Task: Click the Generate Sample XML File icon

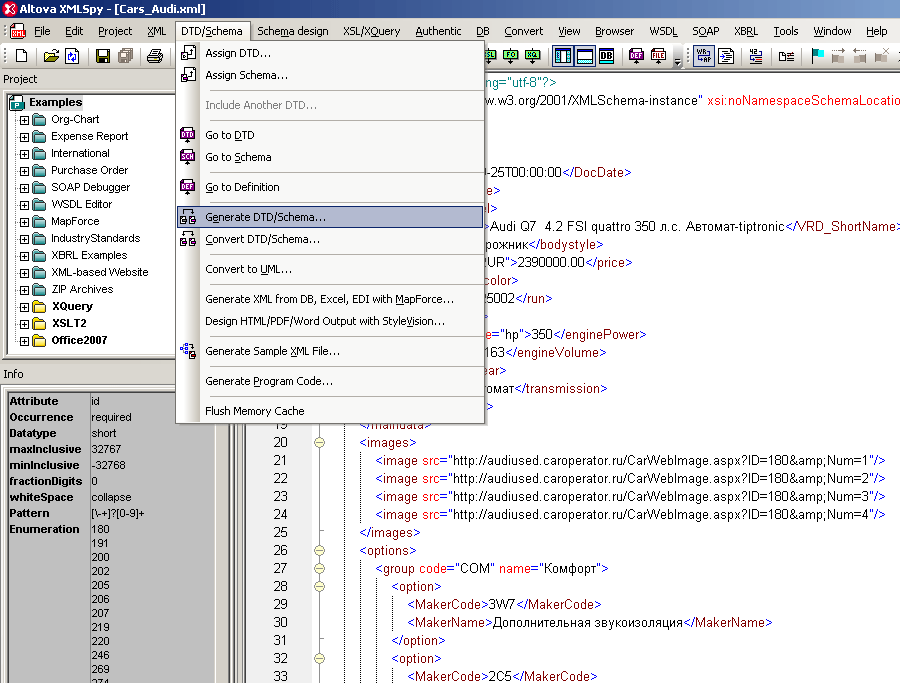Action: point(188,351)
